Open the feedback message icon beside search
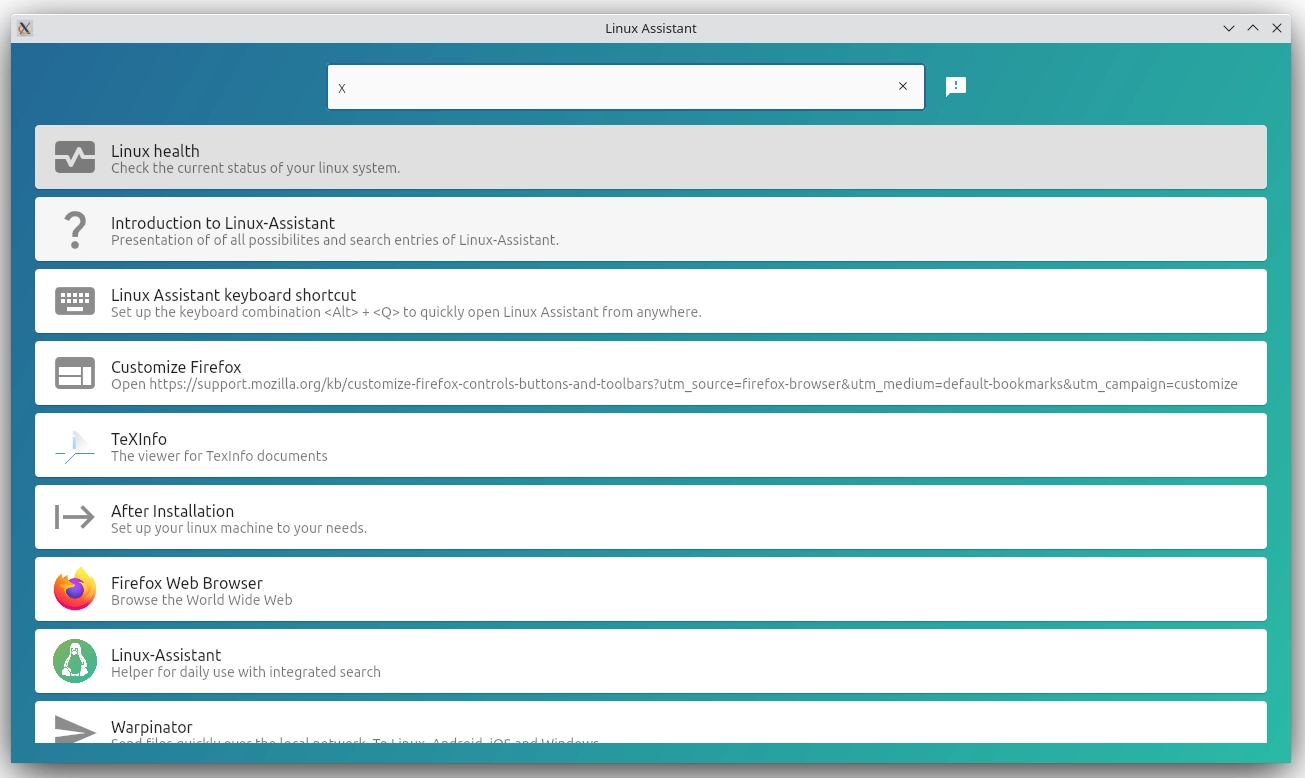 click(x=956, y=87)
